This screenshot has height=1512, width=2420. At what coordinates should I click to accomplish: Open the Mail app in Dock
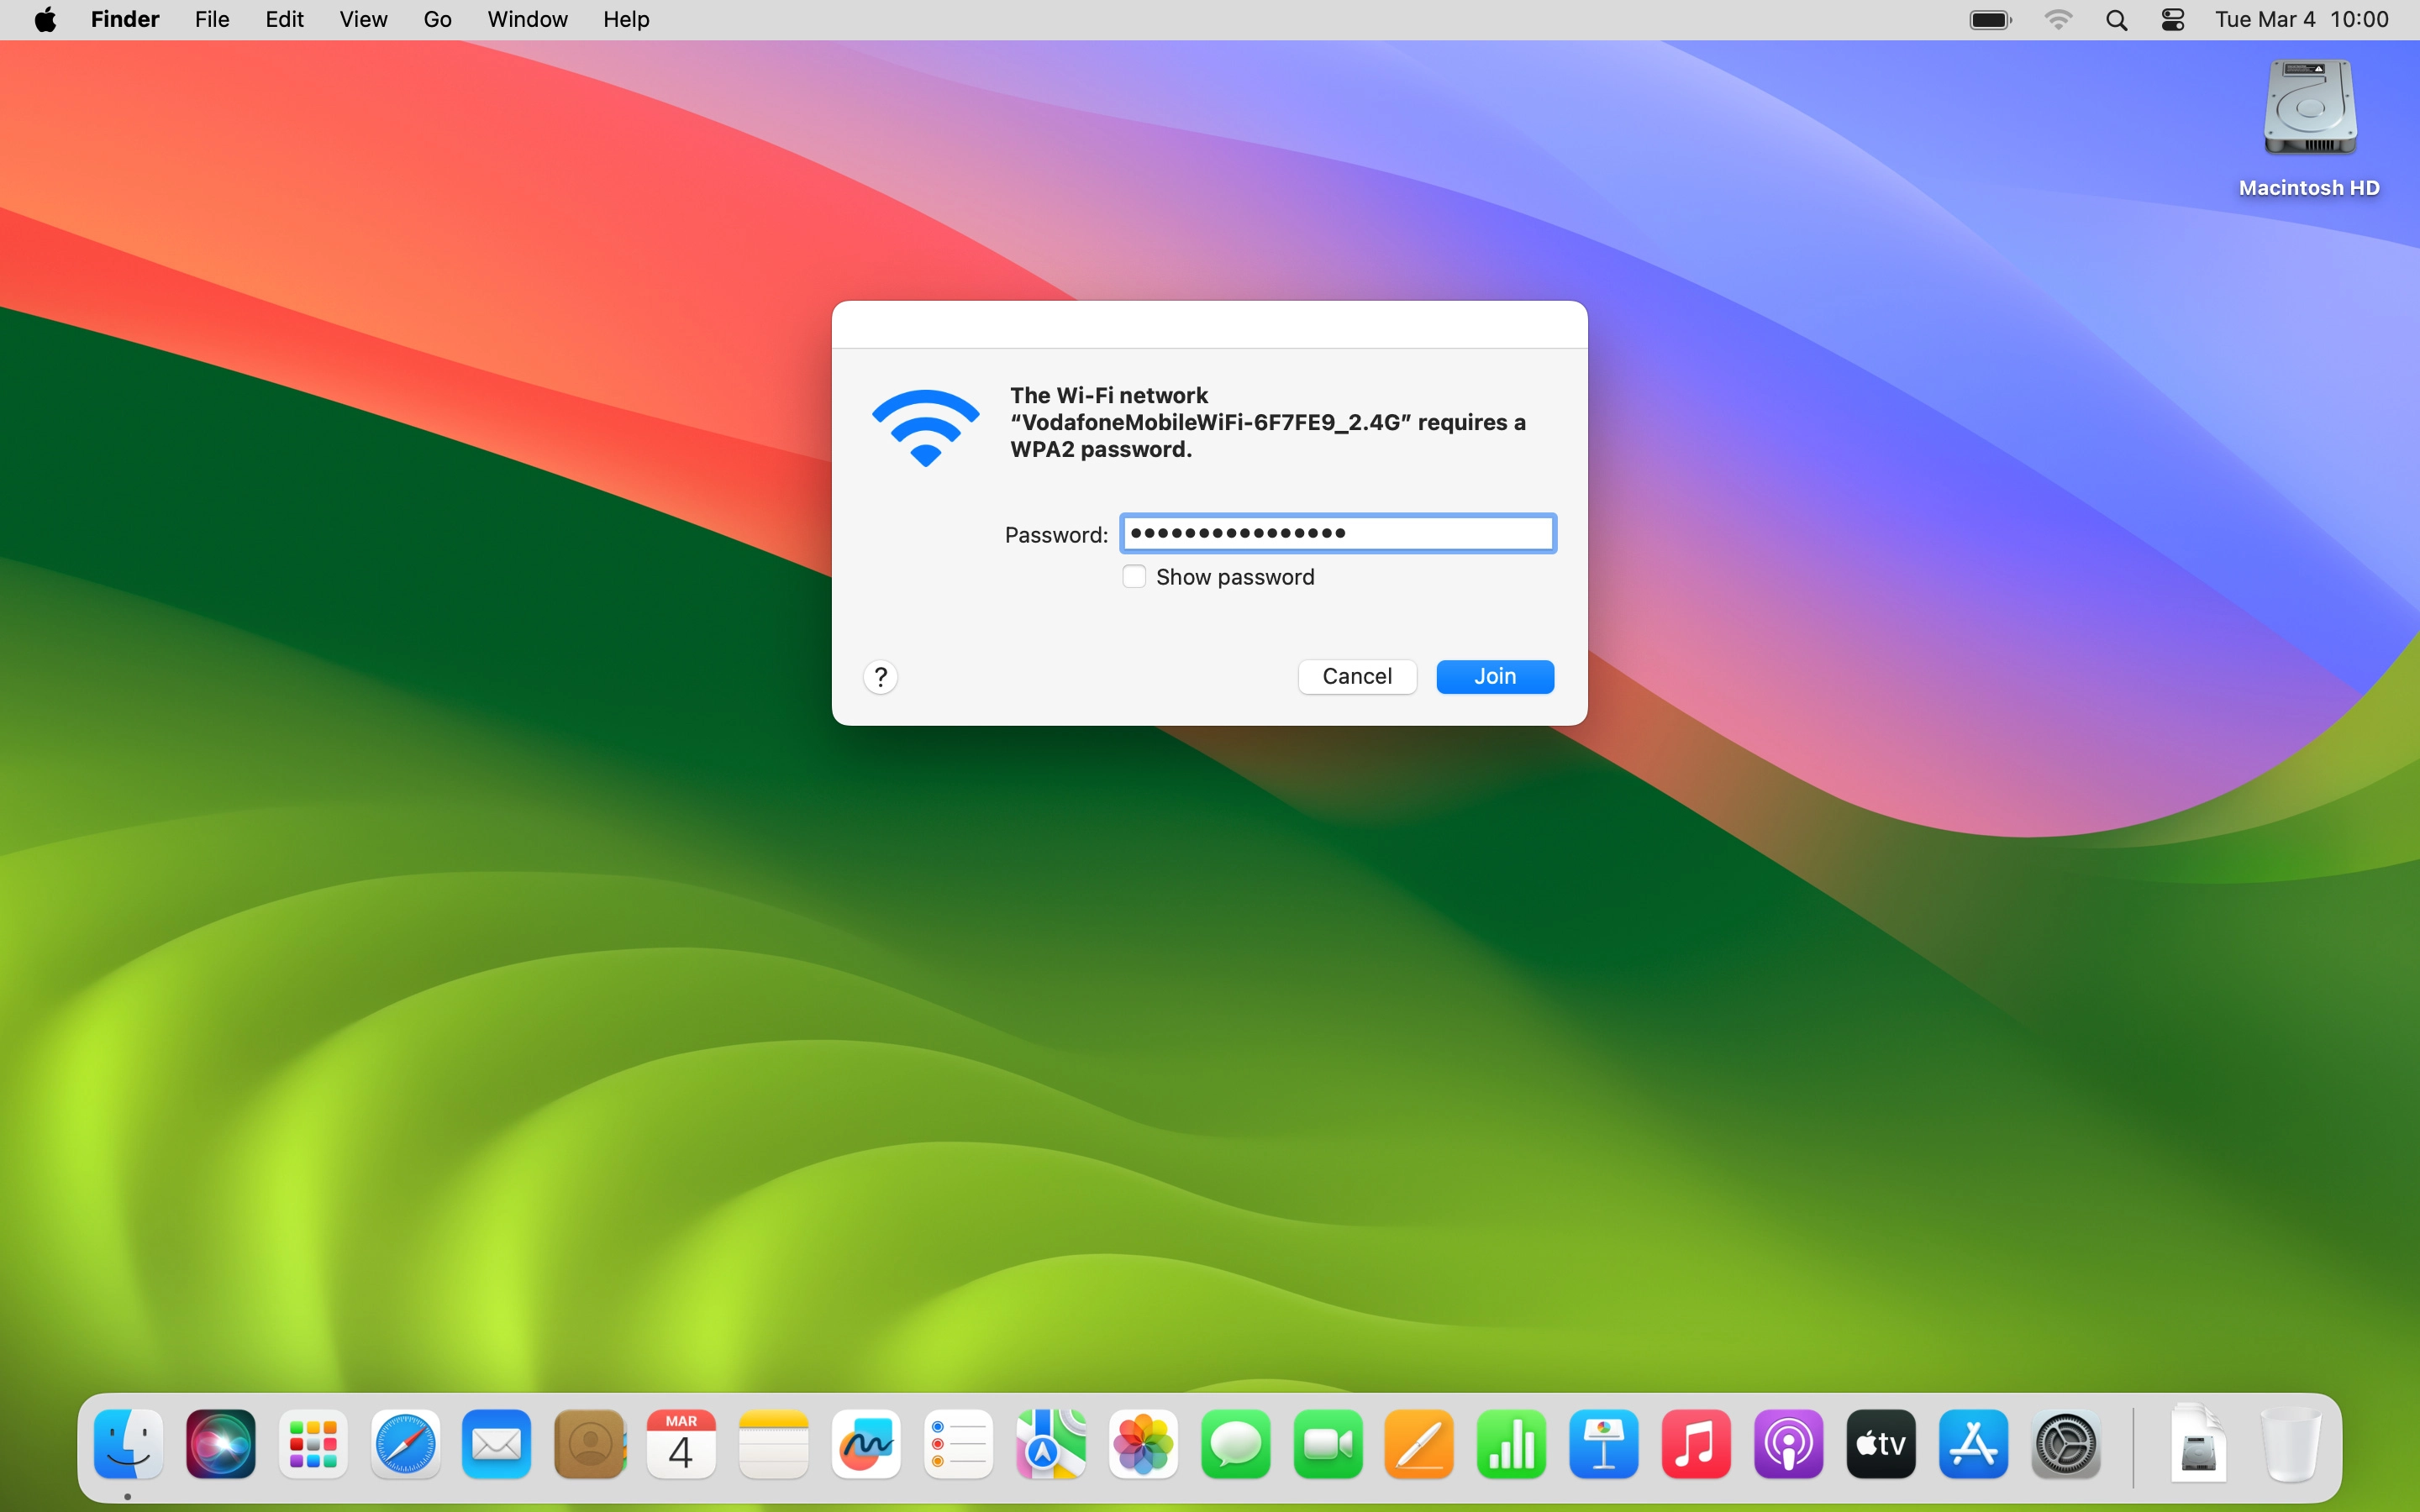point(497,1444)
